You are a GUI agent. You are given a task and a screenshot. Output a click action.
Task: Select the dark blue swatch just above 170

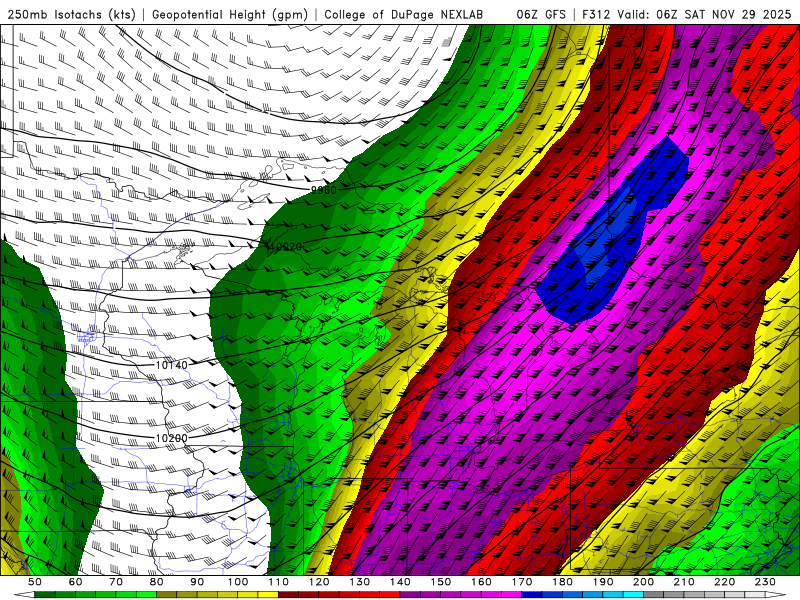(532, 595)
